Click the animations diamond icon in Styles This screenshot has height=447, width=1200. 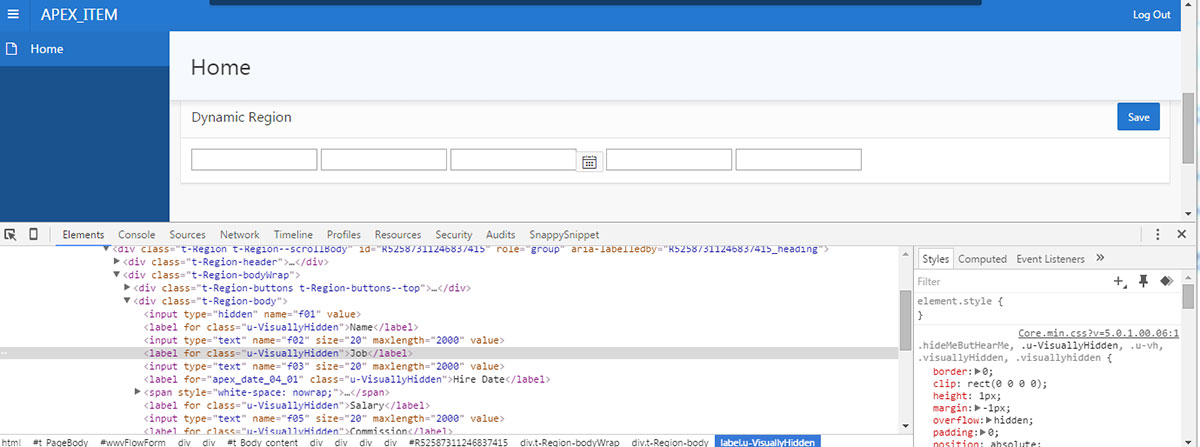[1165, 282]
